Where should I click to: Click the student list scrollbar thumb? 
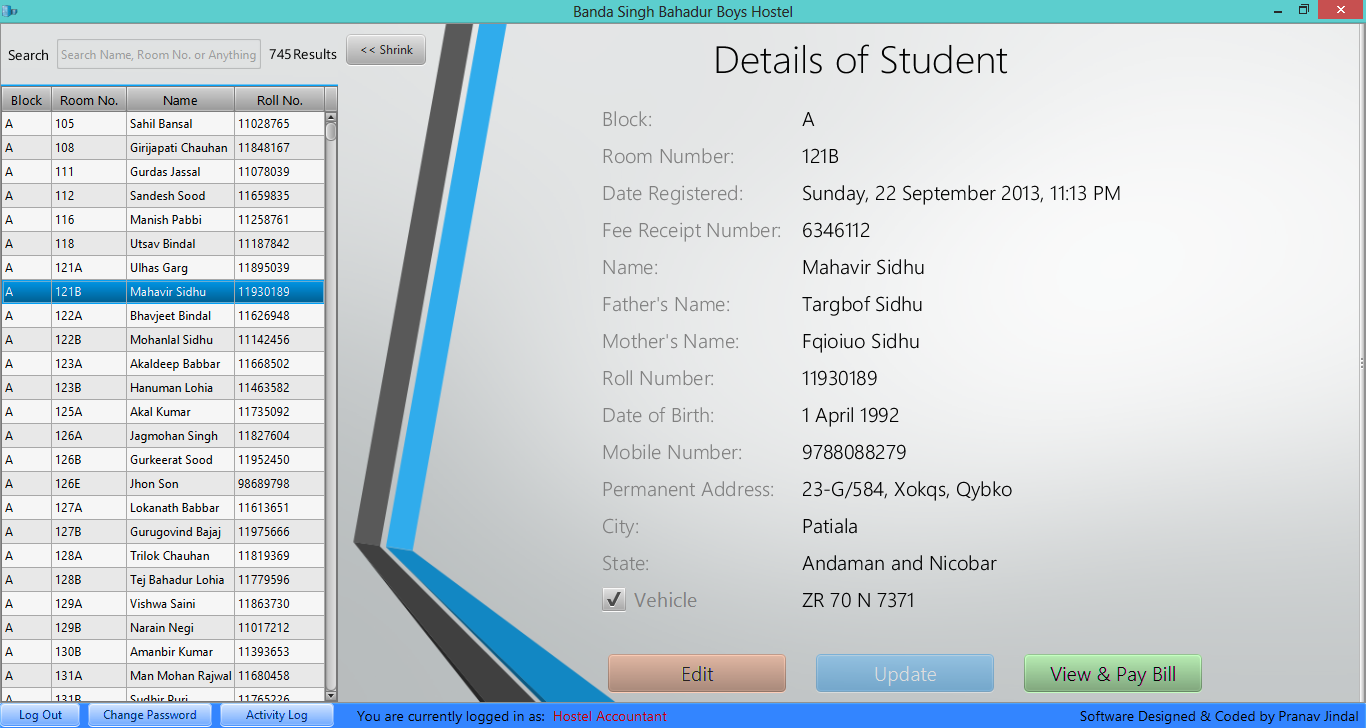click(331, 131)
